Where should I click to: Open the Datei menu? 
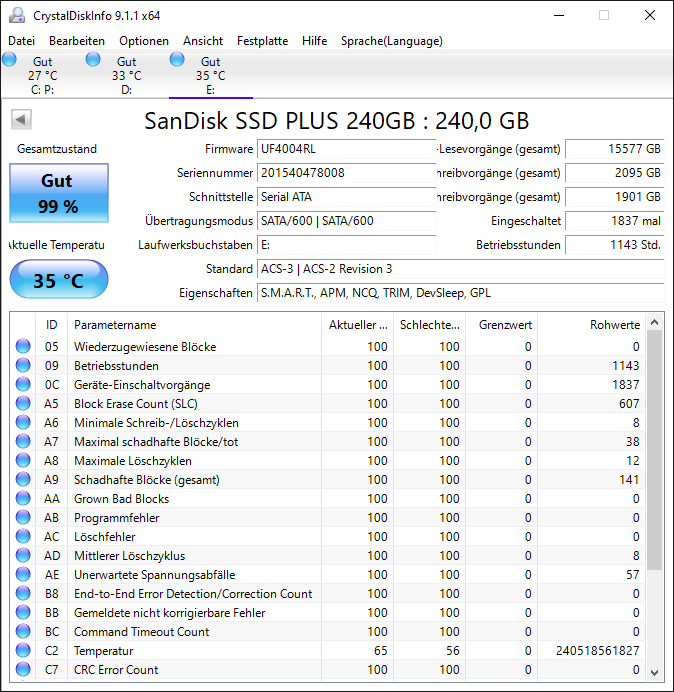(21, 41)
